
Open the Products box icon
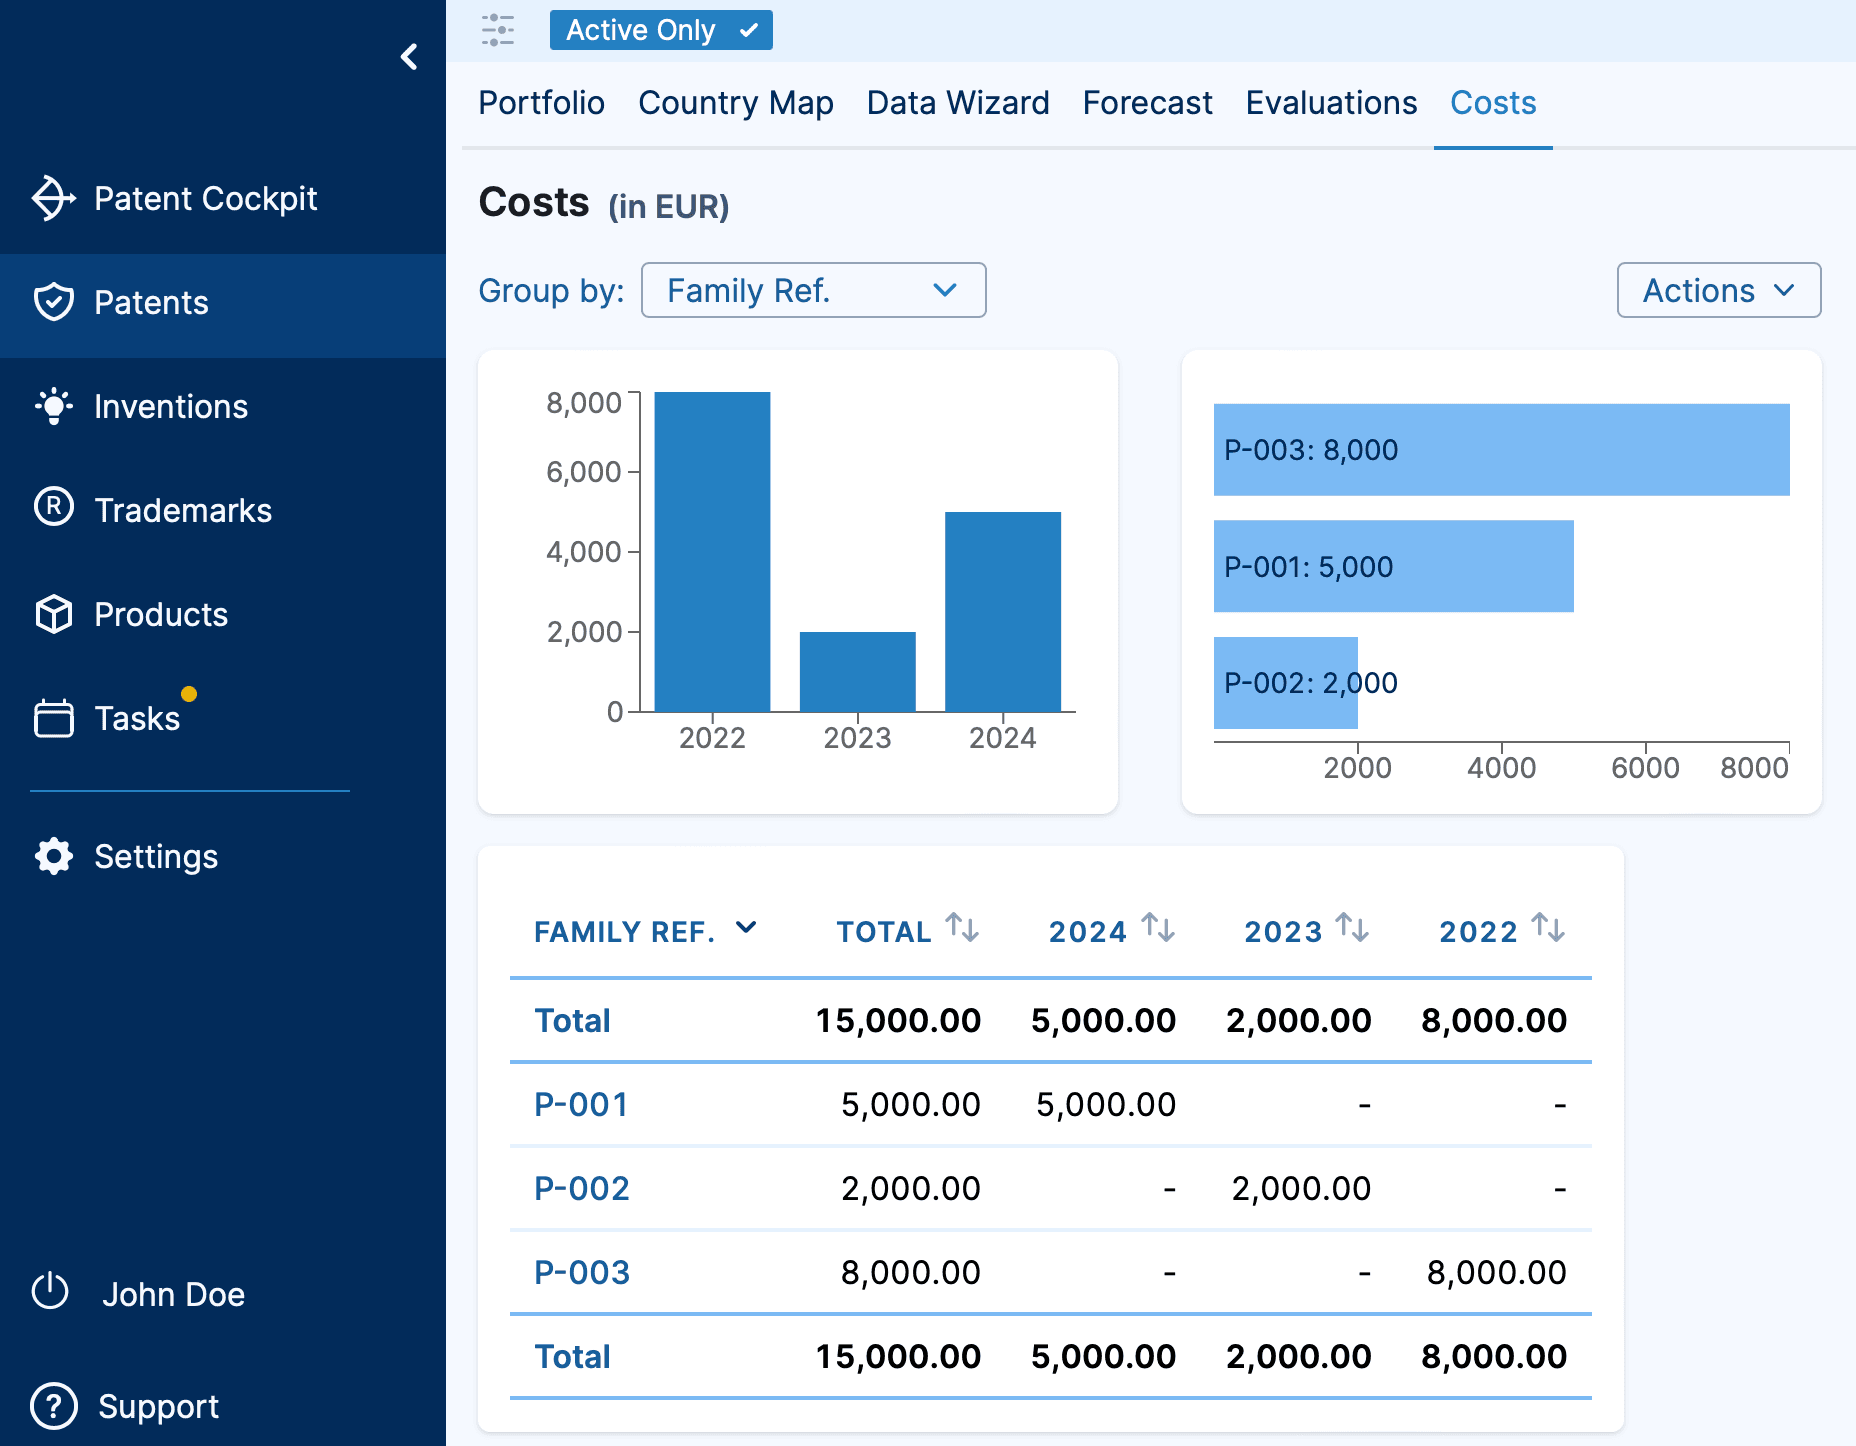(x=55, y=615)
